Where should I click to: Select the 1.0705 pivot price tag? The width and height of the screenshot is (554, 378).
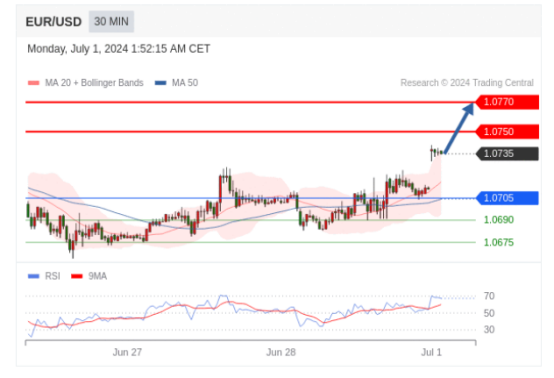507,198
